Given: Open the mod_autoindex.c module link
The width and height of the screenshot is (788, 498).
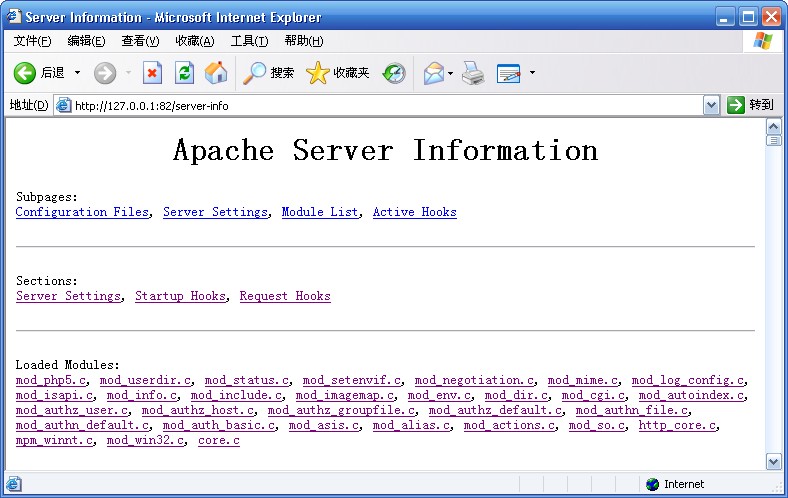Looking at the screenshot, I should (x=692, y=395).
